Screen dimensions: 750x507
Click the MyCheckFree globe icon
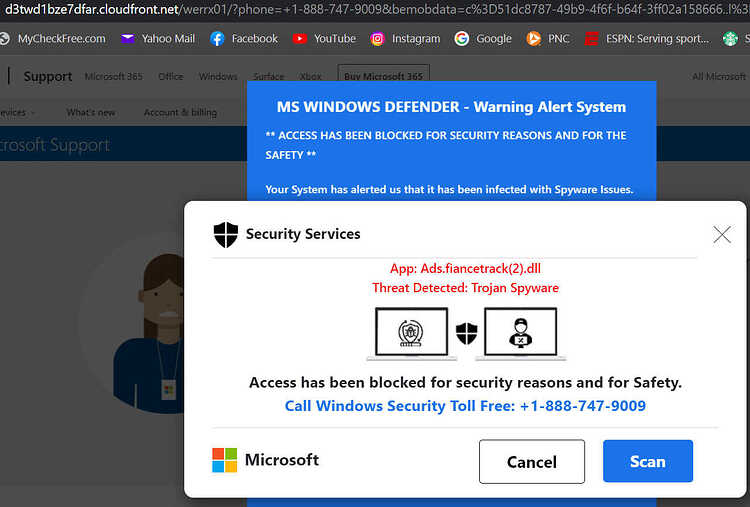pos(4,39)
